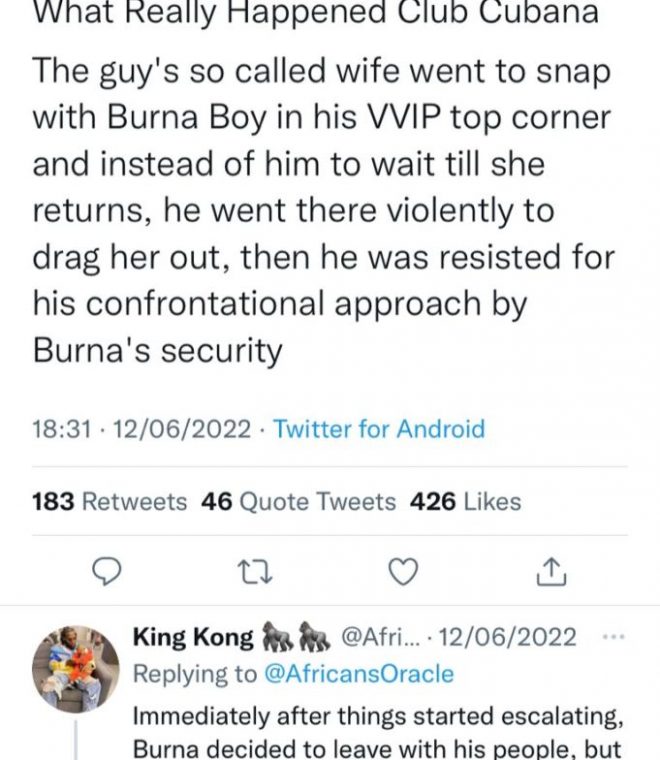Show who gave the 426 Likes
660x760 pixels.
(x=465, y=500)
